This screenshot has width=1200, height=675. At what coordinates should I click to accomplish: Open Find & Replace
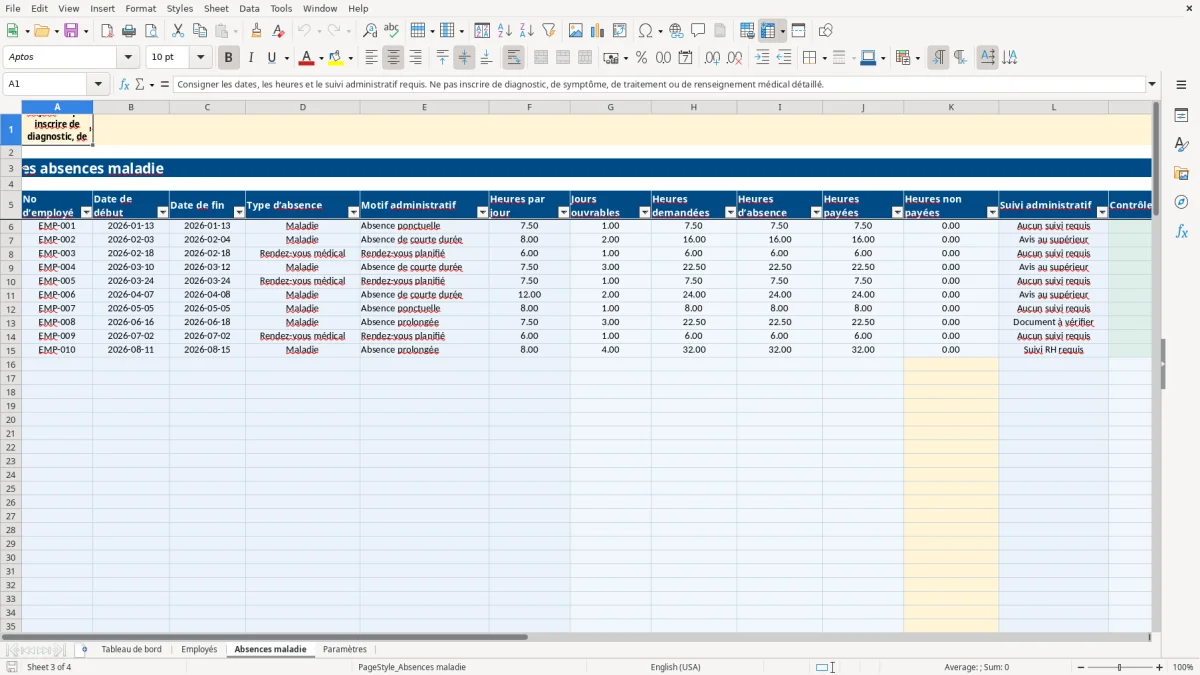[370, 31]
